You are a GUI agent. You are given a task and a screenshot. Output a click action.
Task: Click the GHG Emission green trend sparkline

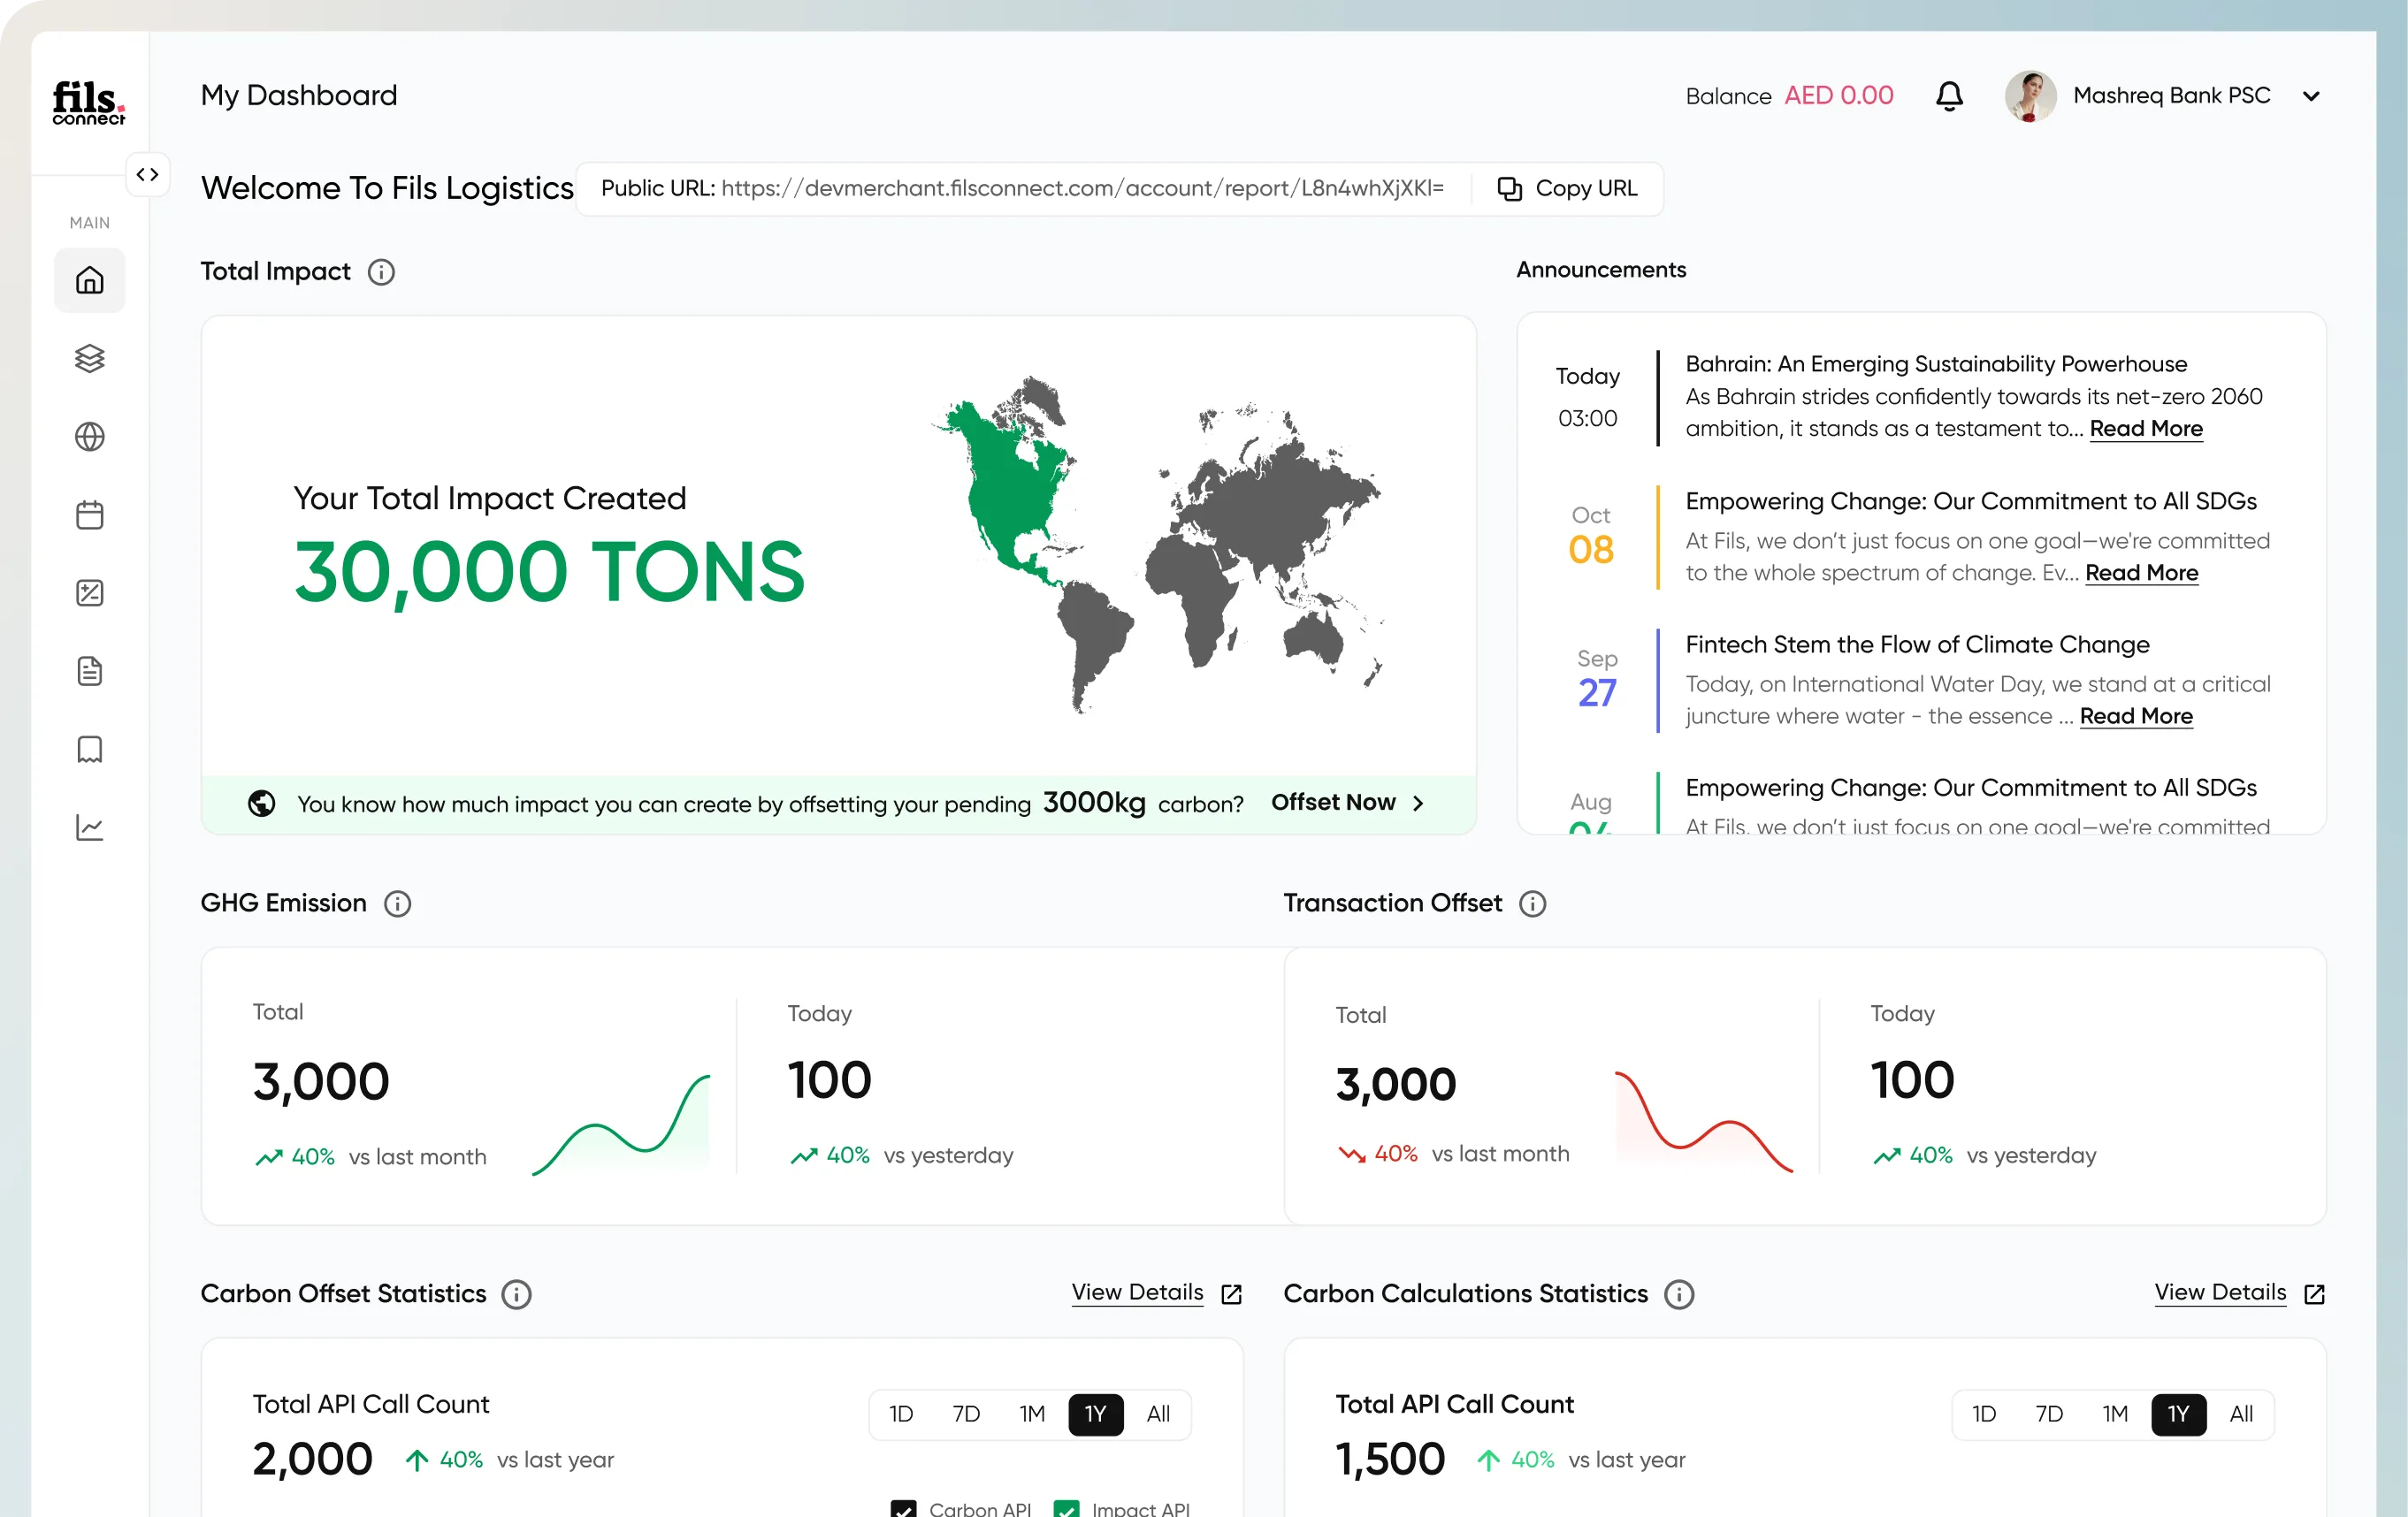point(621,1124)
